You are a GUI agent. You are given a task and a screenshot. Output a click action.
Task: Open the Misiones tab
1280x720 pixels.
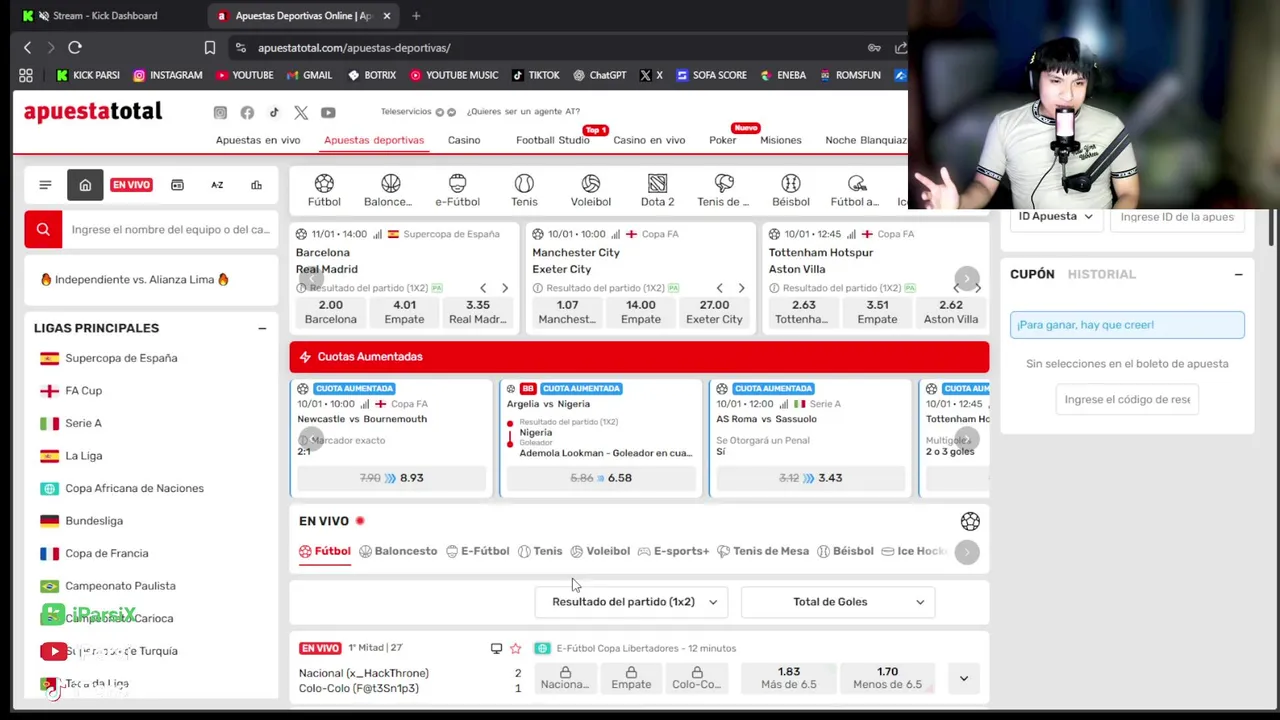(x=781, y=140)
